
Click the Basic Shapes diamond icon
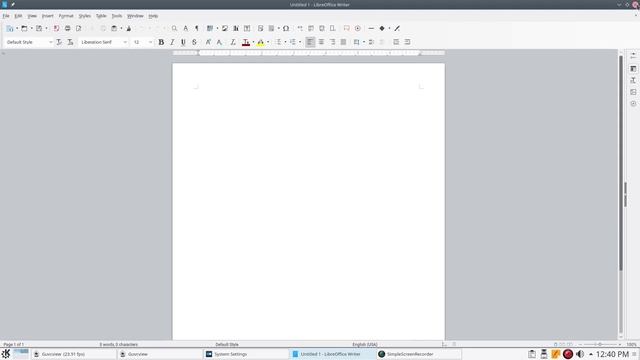click(382, 29)
